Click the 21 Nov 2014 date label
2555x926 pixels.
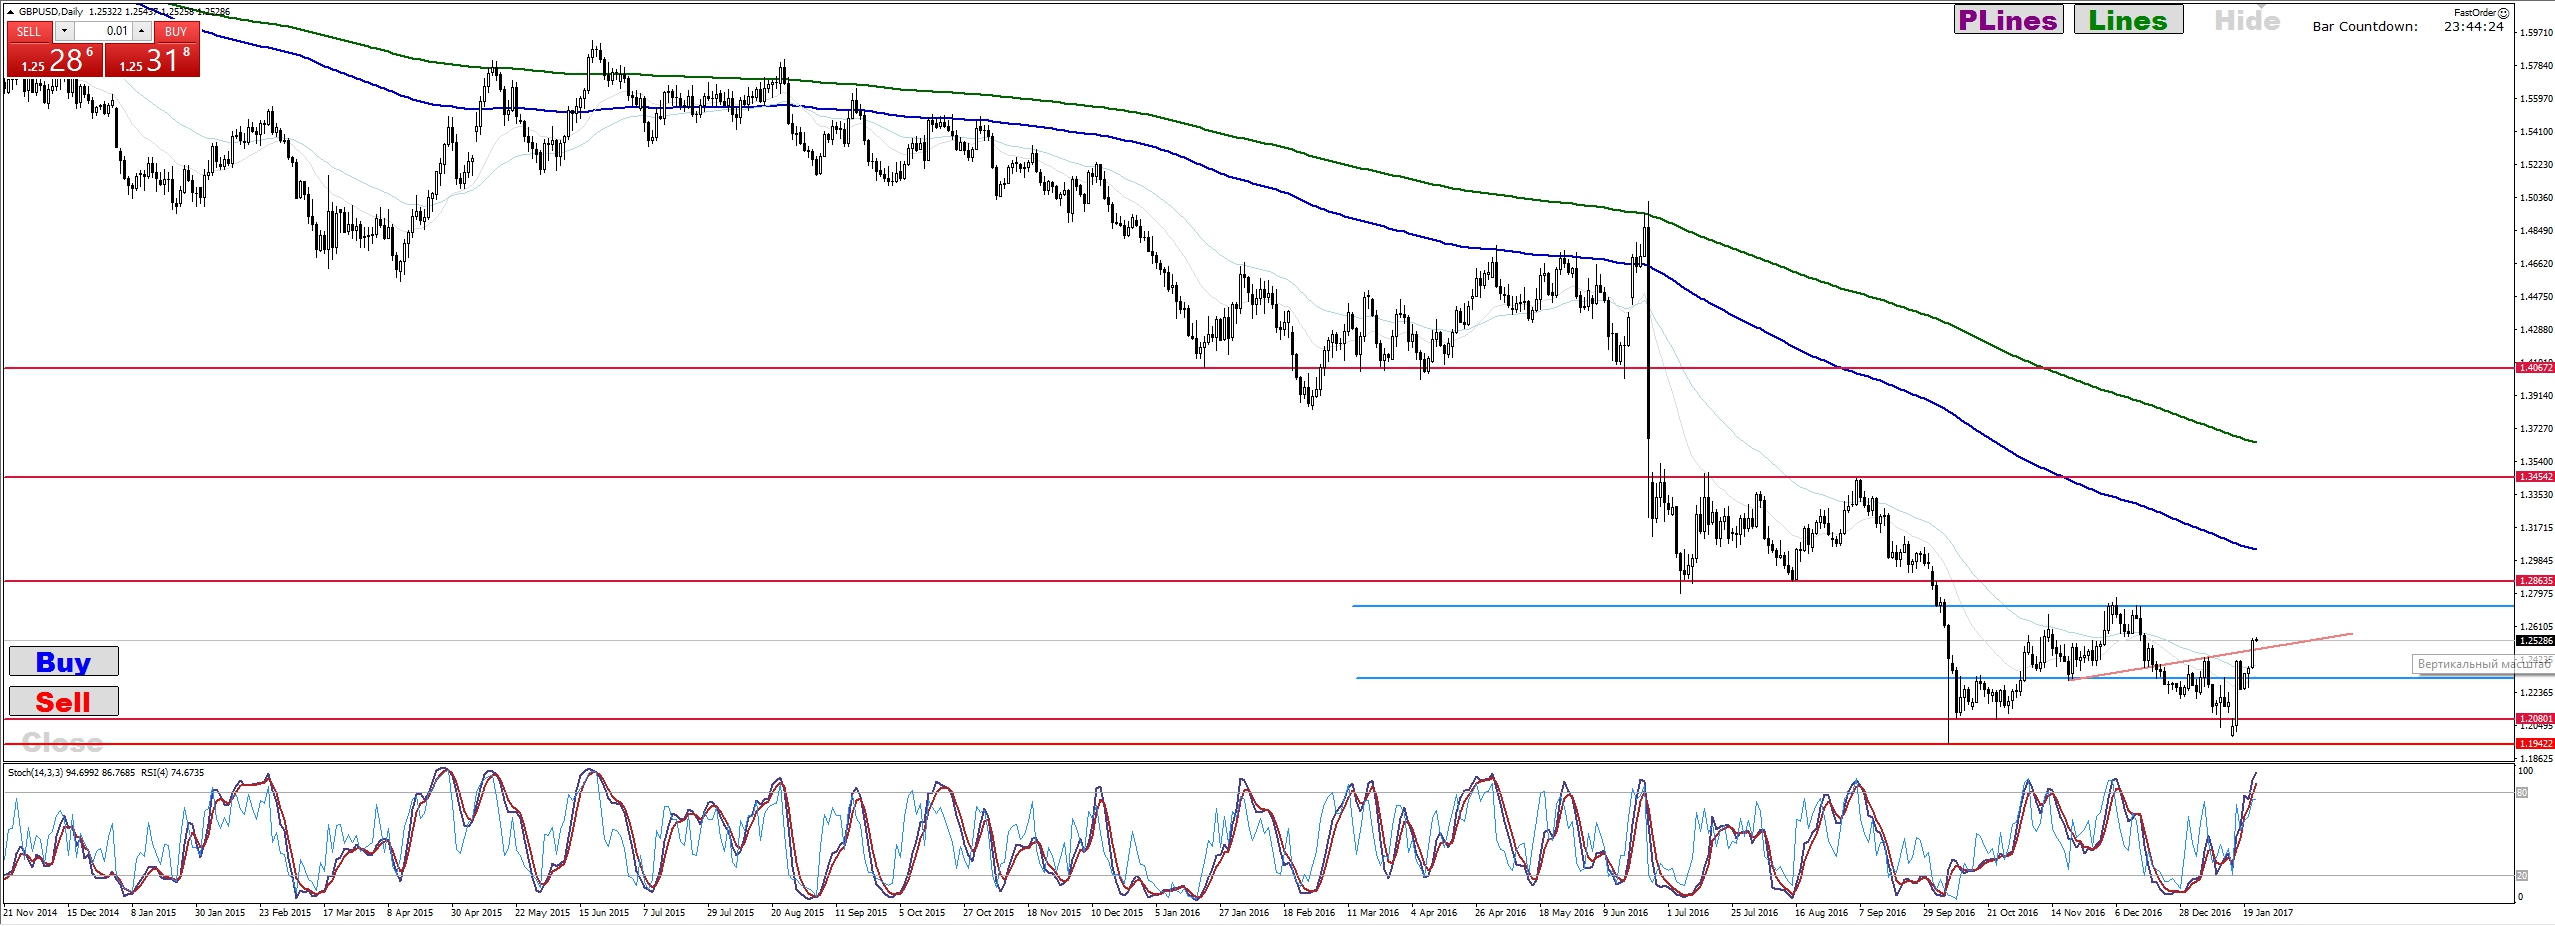click(x=30, y=913)
